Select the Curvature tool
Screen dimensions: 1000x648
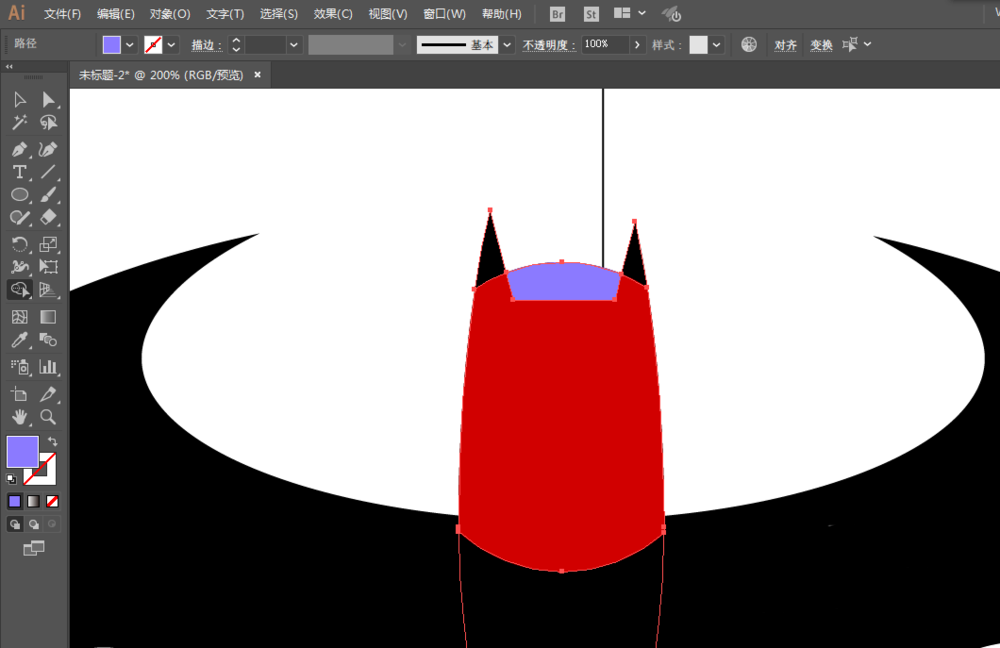tap(48, 149)
